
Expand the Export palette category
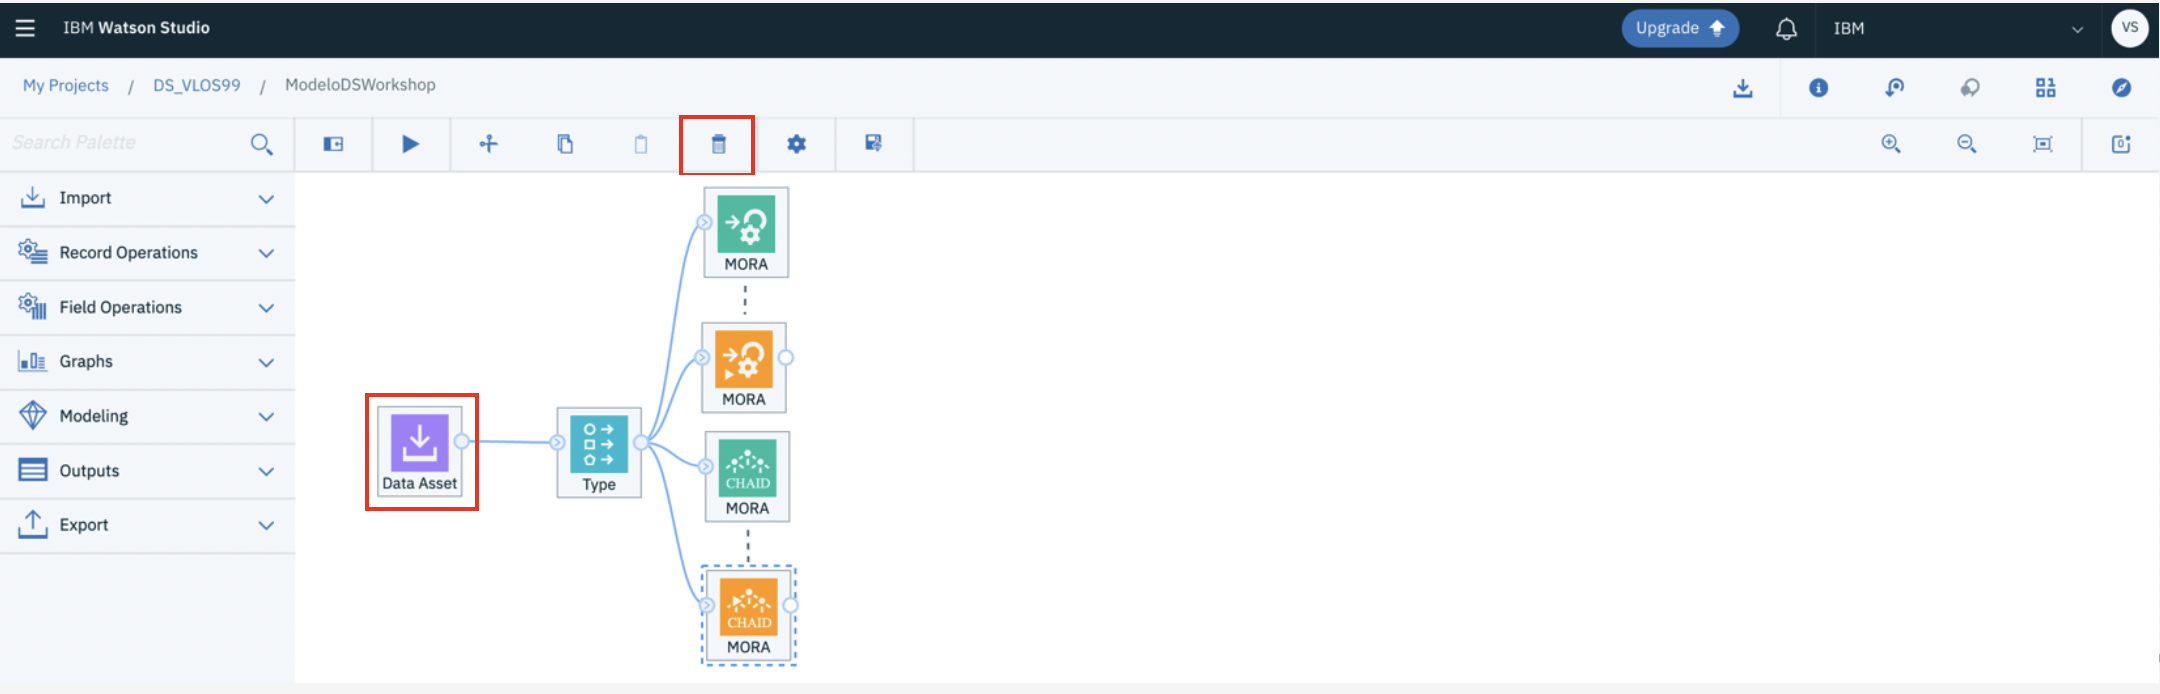pos(147,525)
